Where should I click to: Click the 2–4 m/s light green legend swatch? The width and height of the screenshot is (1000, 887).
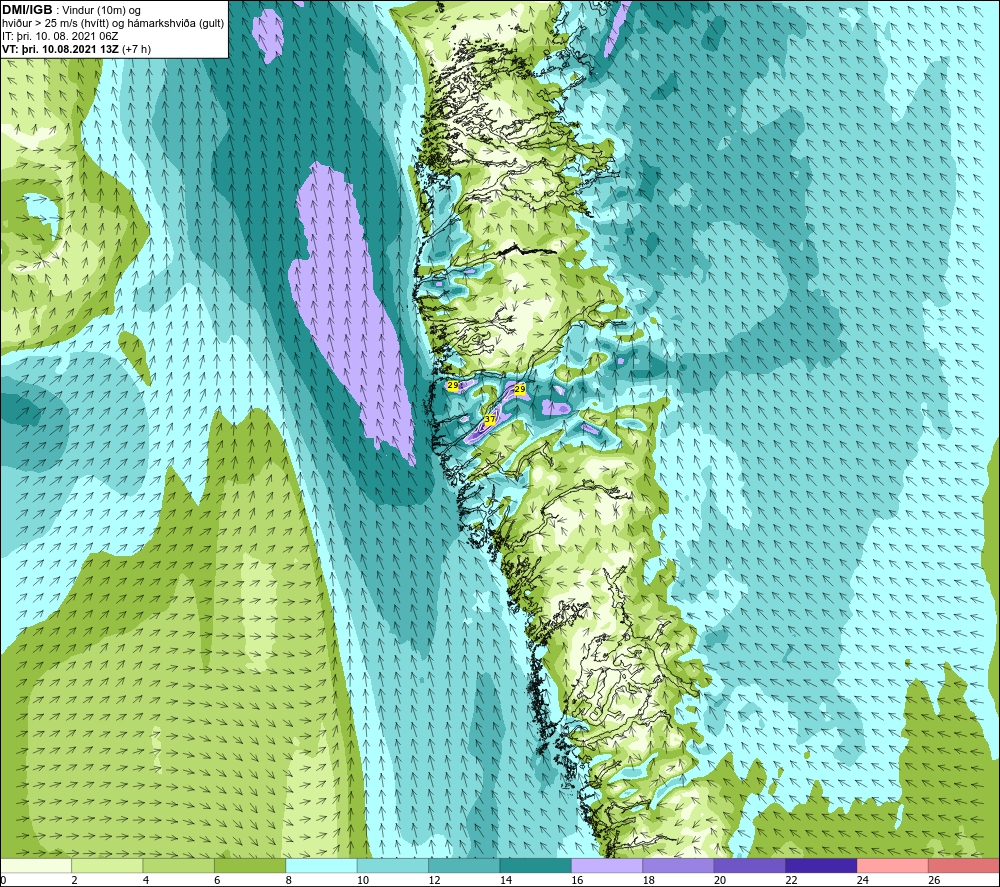coord(107,865)
